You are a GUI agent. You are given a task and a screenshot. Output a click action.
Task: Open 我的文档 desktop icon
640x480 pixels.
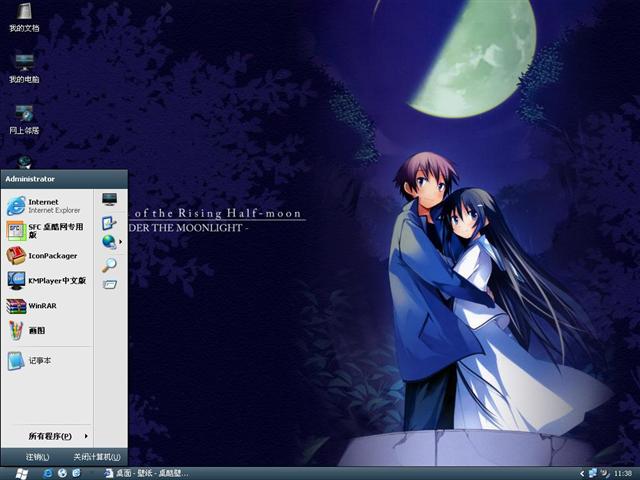(x=24, y=17)
